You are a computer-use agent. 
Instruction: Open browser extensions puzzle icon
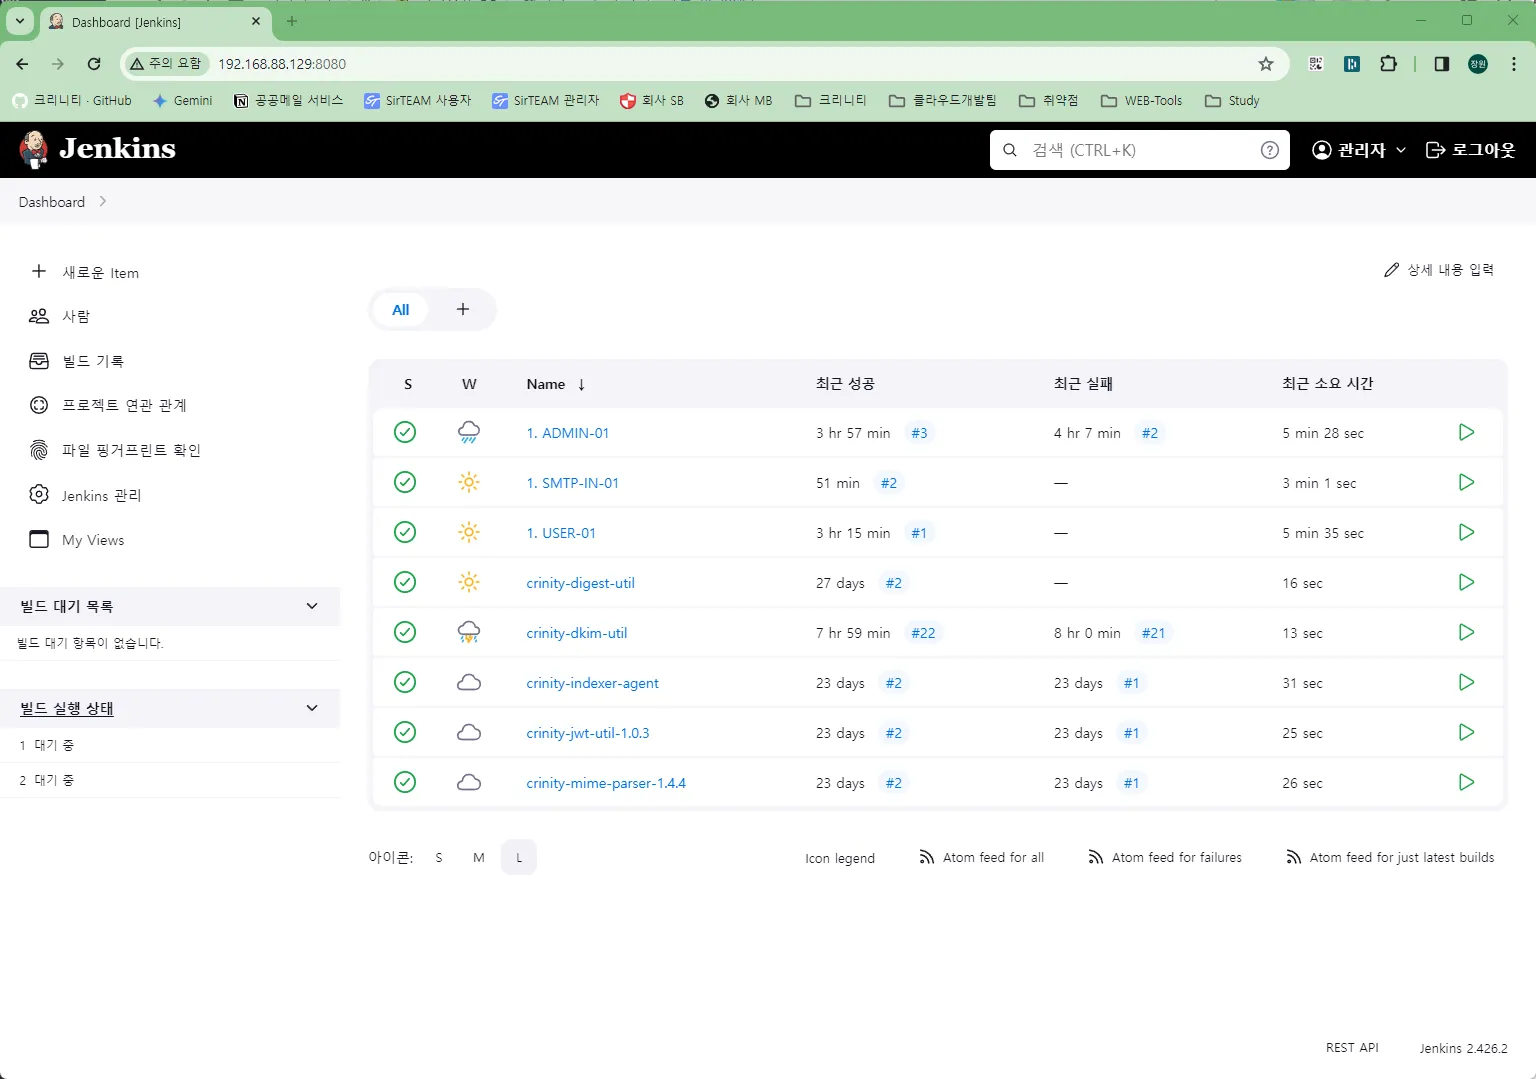(x=1388, y=64)
